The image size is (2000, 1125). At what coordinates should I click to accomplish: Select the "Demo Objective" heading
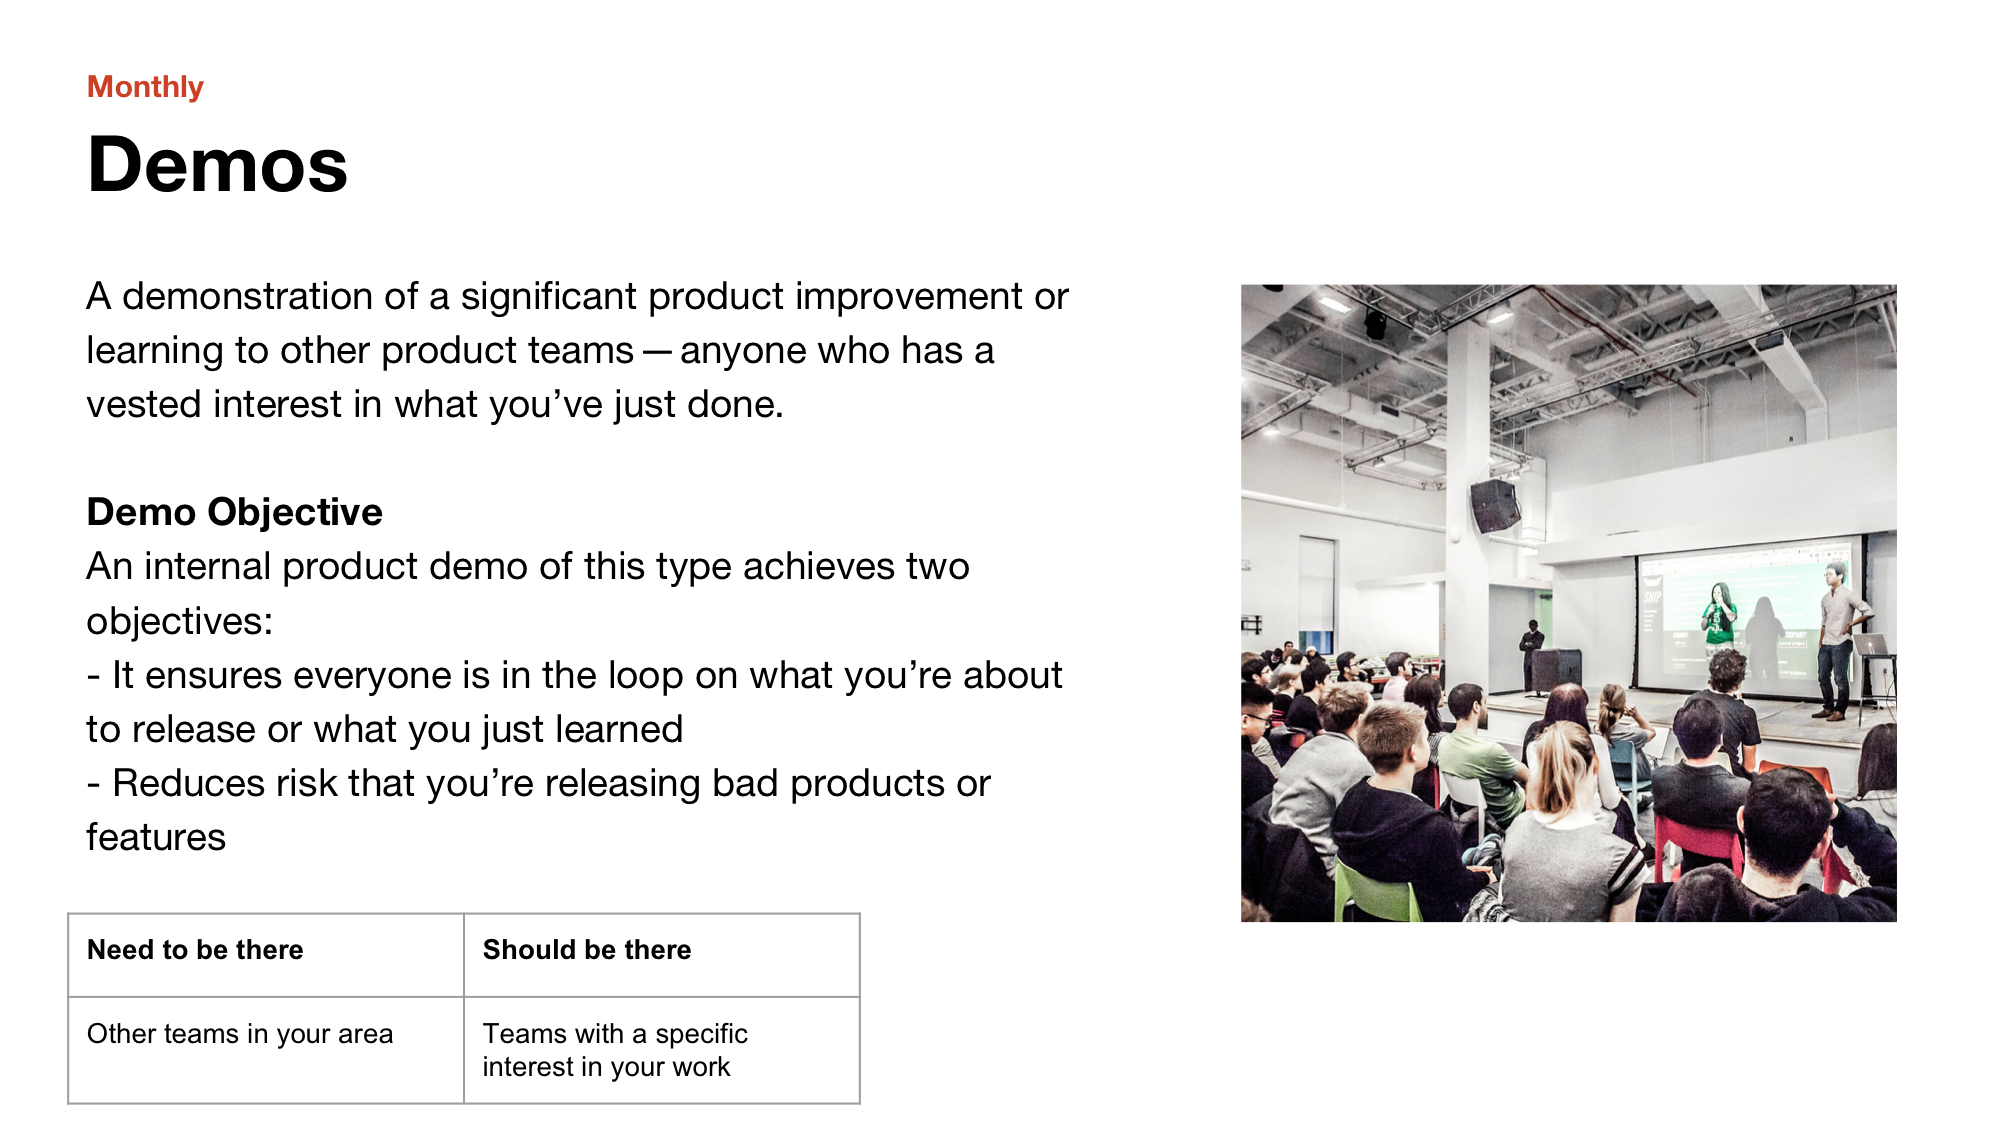234,512
